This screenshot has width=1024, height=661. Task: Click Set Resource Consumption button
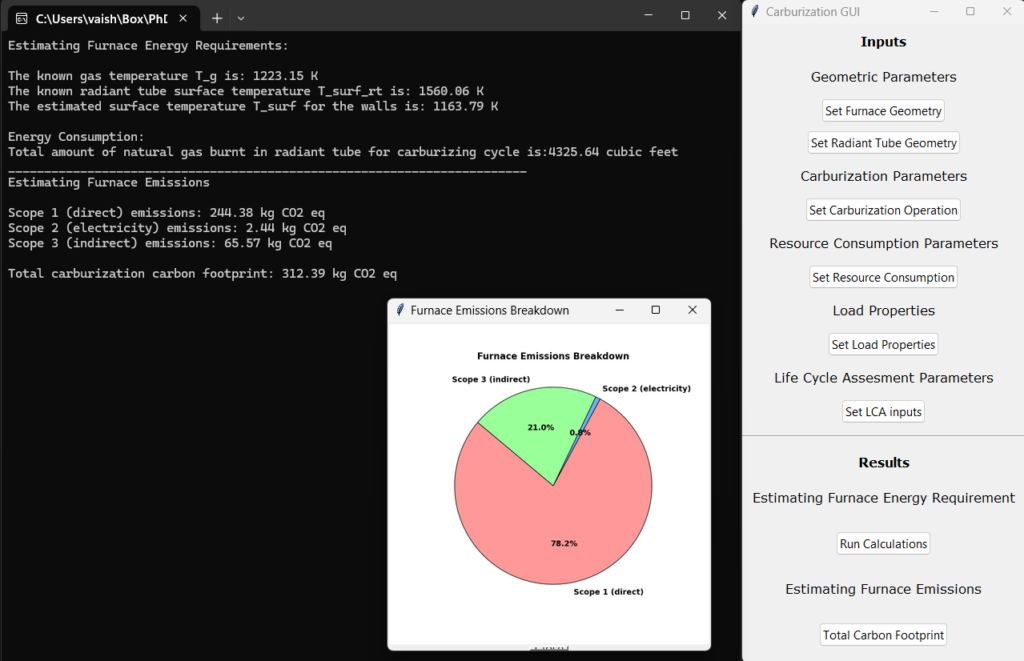point(883,278)
